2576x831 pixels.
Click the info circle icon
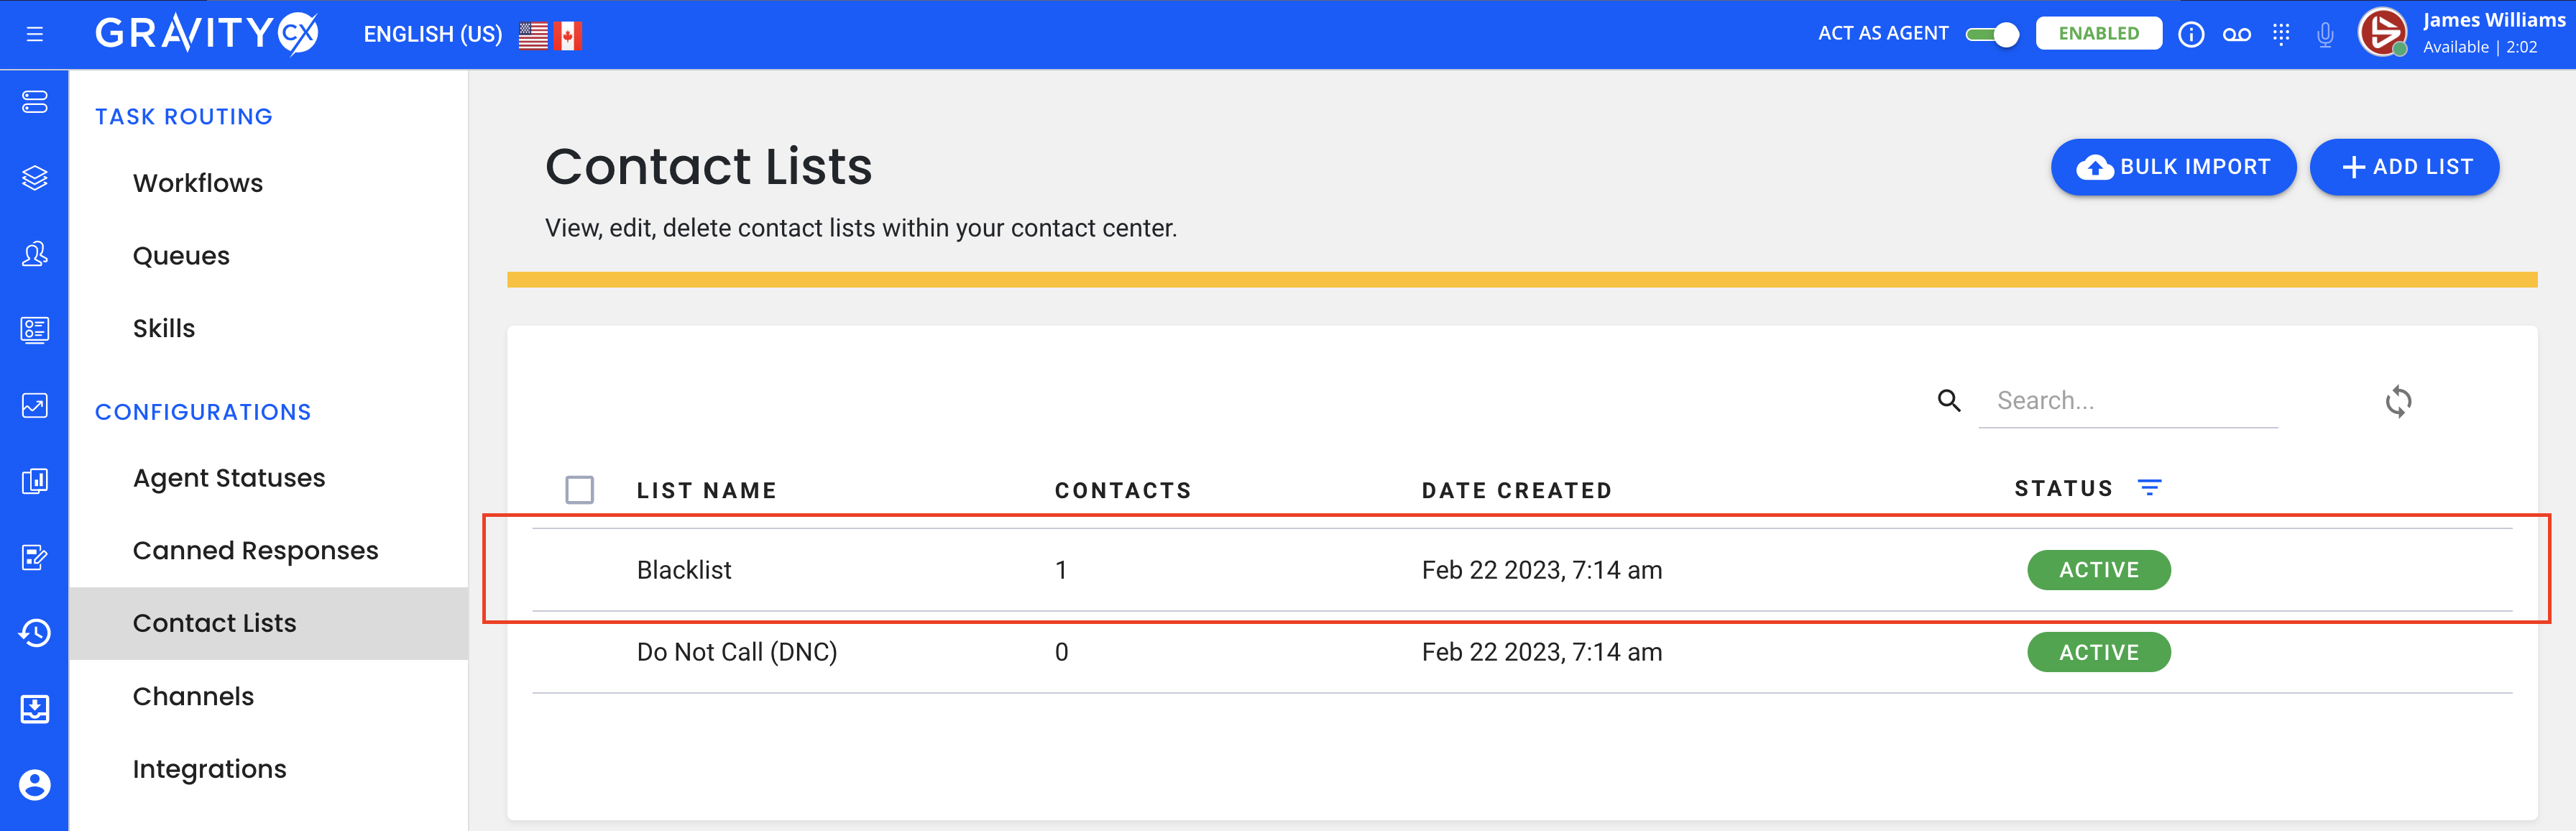click(x=2191, y=35)
